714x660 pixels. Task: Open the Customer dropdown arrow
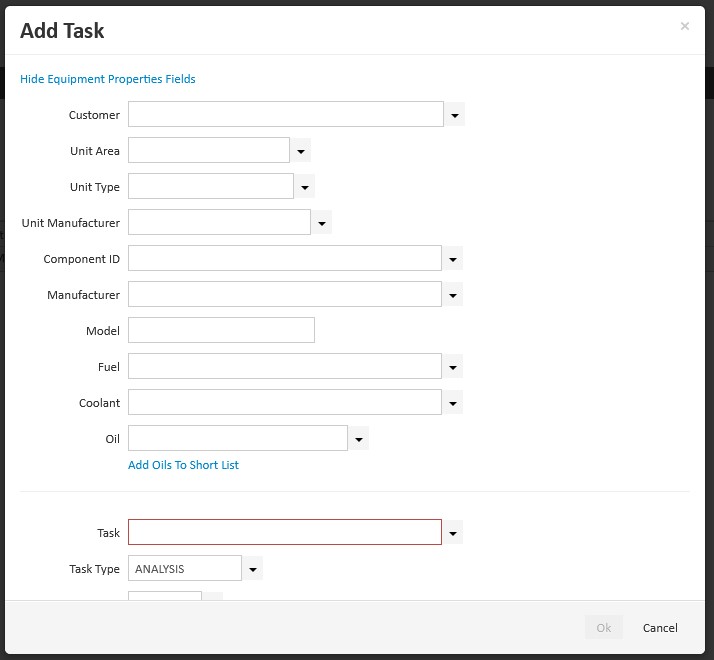[455, 115]
